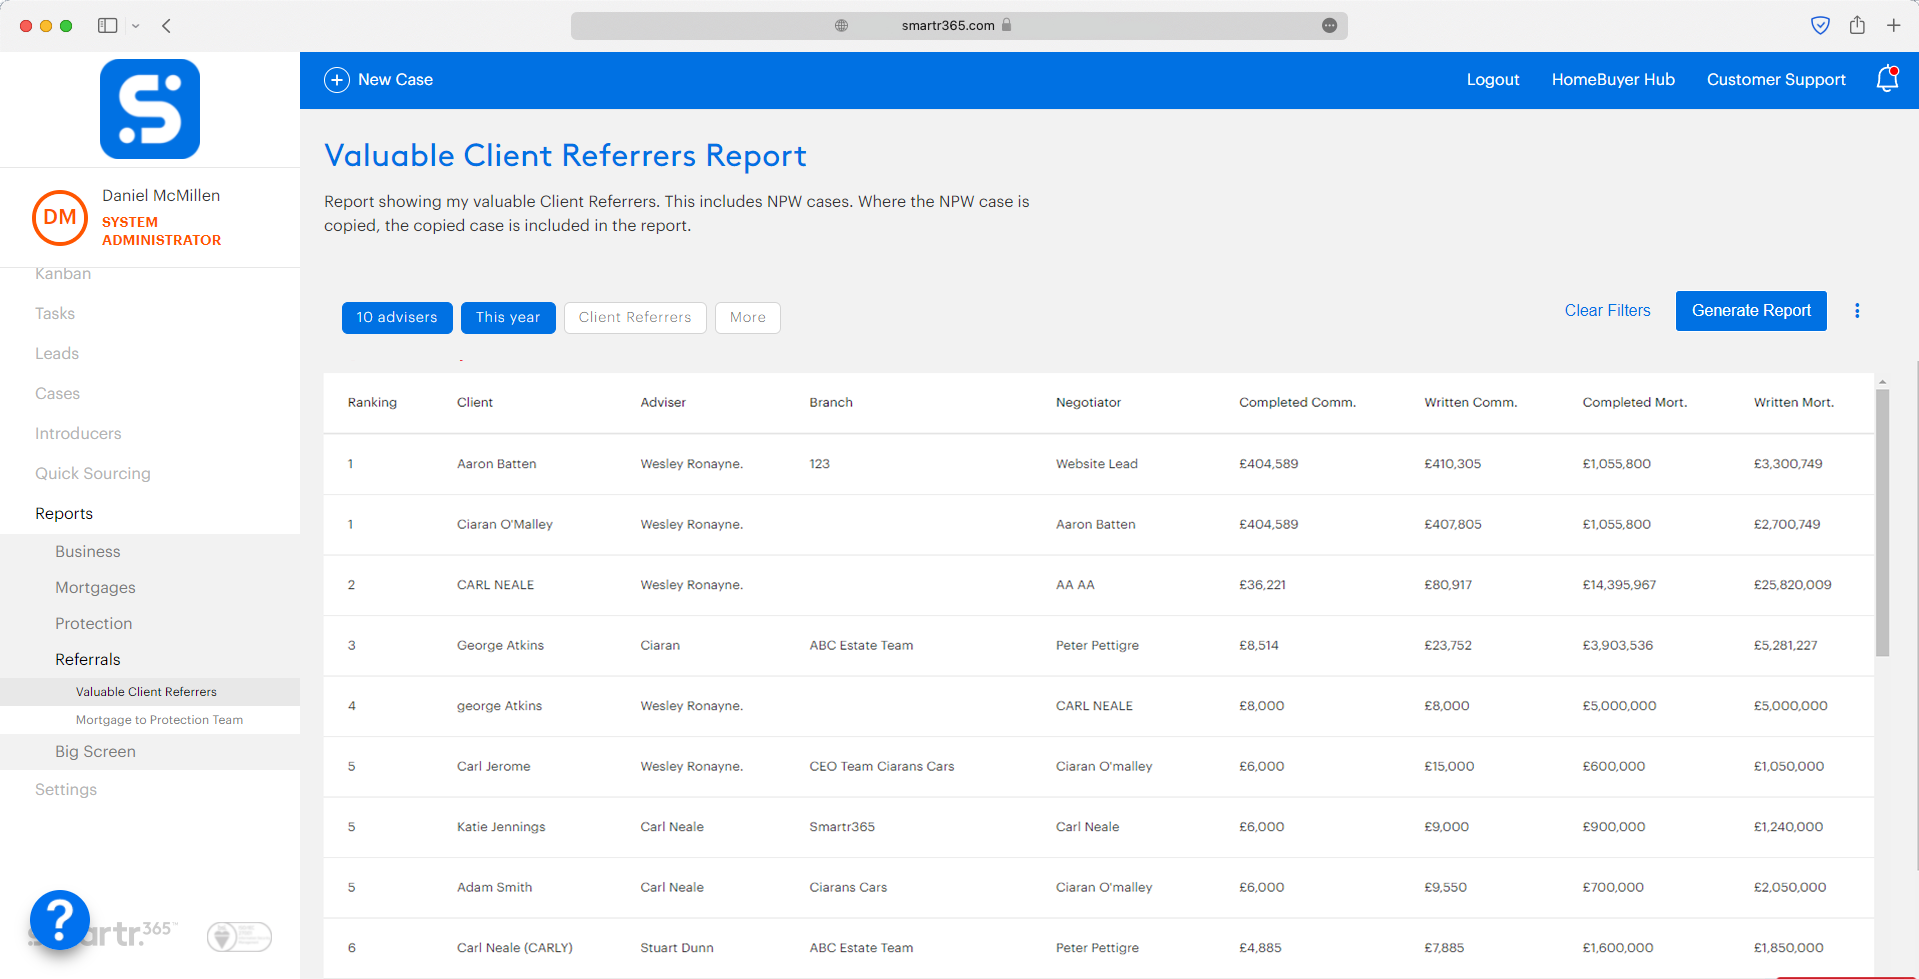The height and width of the screenshot is (979, 1919).
Task: Click the Negotiator column header
Action: coord(1088,403)
